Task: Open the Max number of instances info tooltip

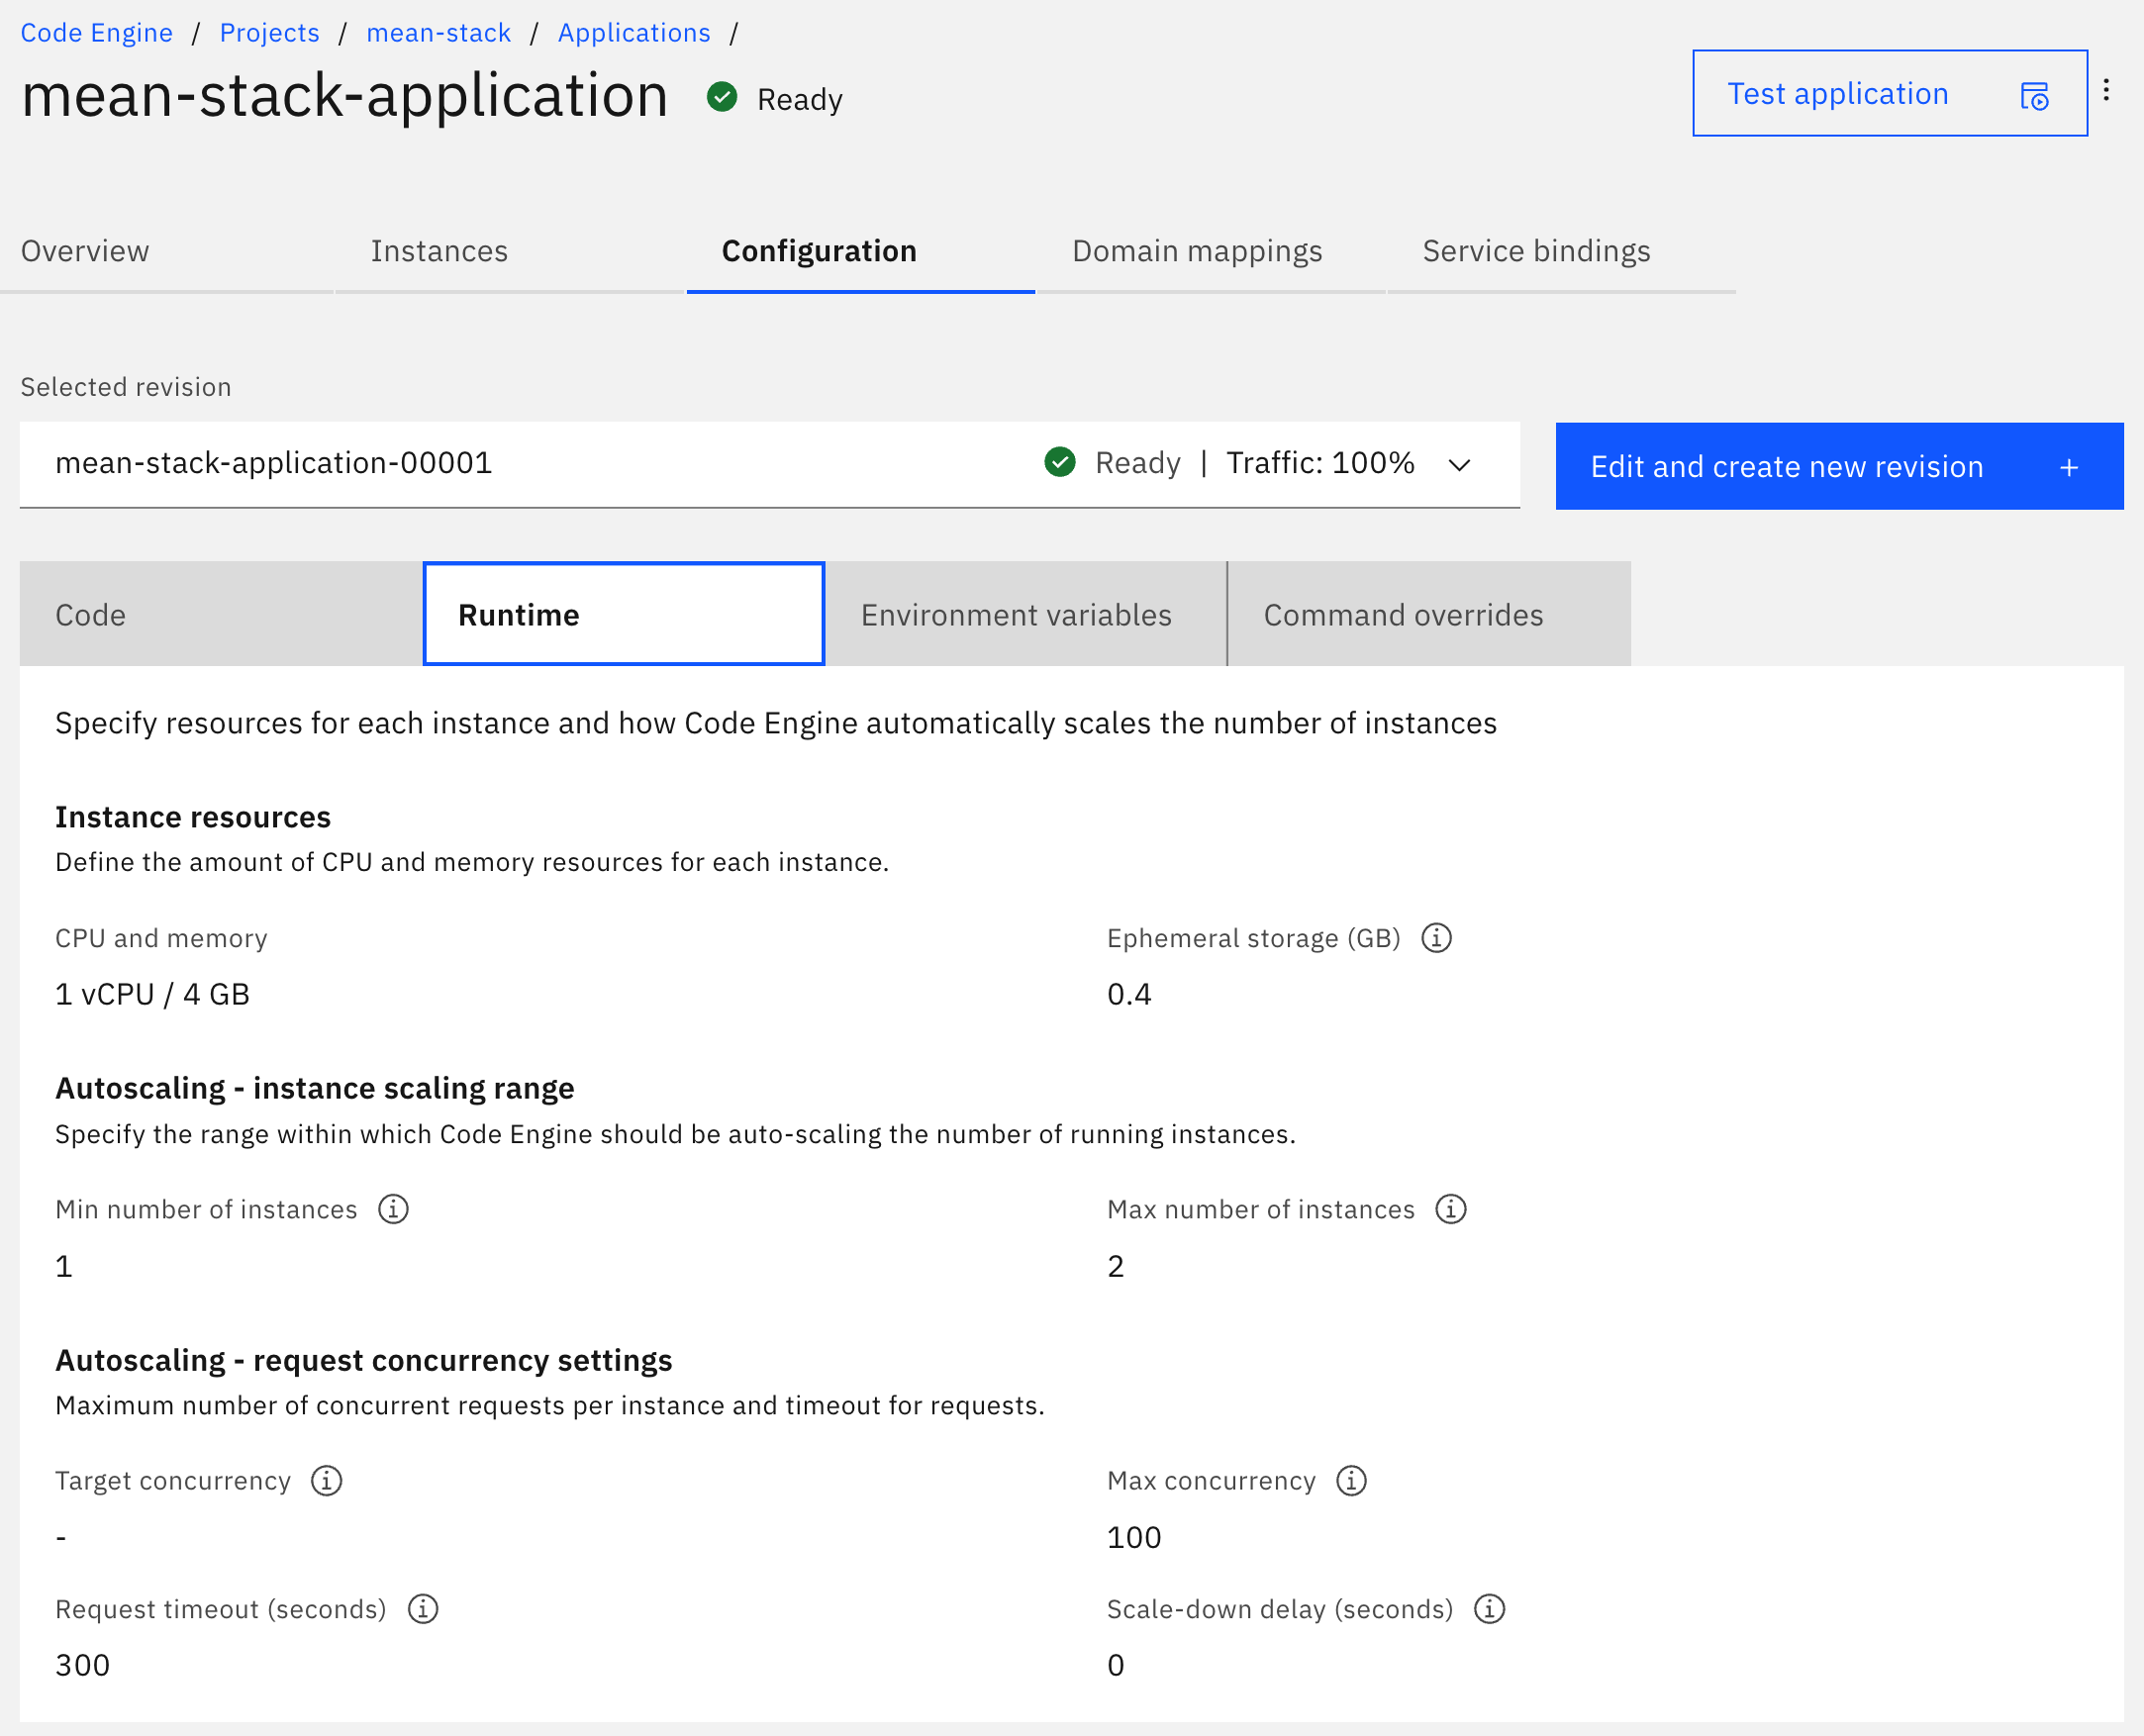Action: click(1452, 1209)
